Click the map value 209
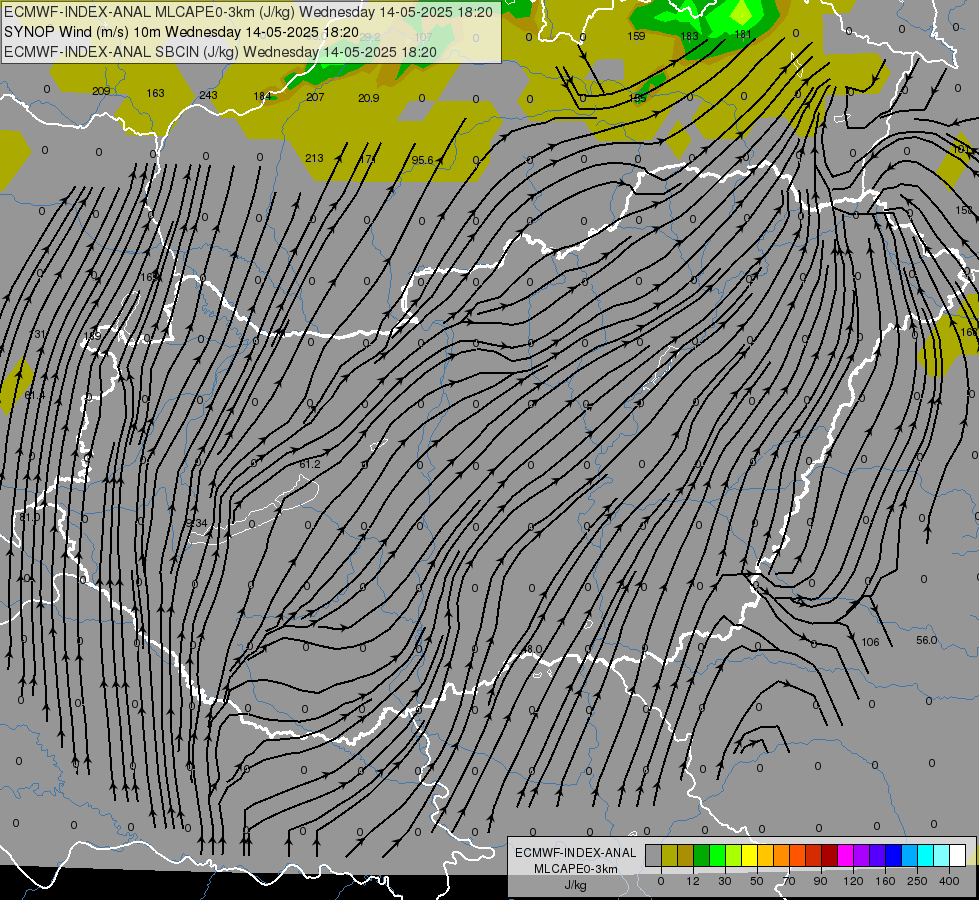Image resolution: width=979 pixels, height=900 pixels. 101,91
